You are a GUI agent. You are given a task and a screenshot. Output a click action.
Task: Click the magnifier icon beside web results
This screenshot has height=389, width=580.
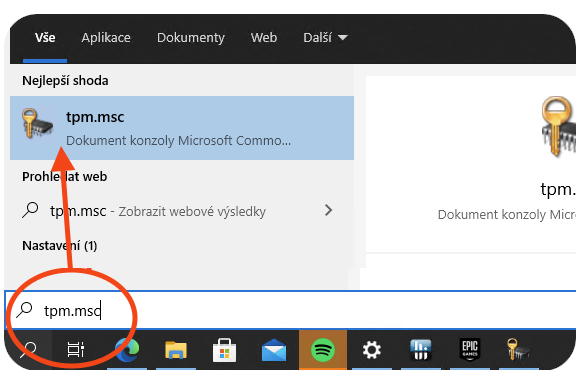tap(30, 210)
